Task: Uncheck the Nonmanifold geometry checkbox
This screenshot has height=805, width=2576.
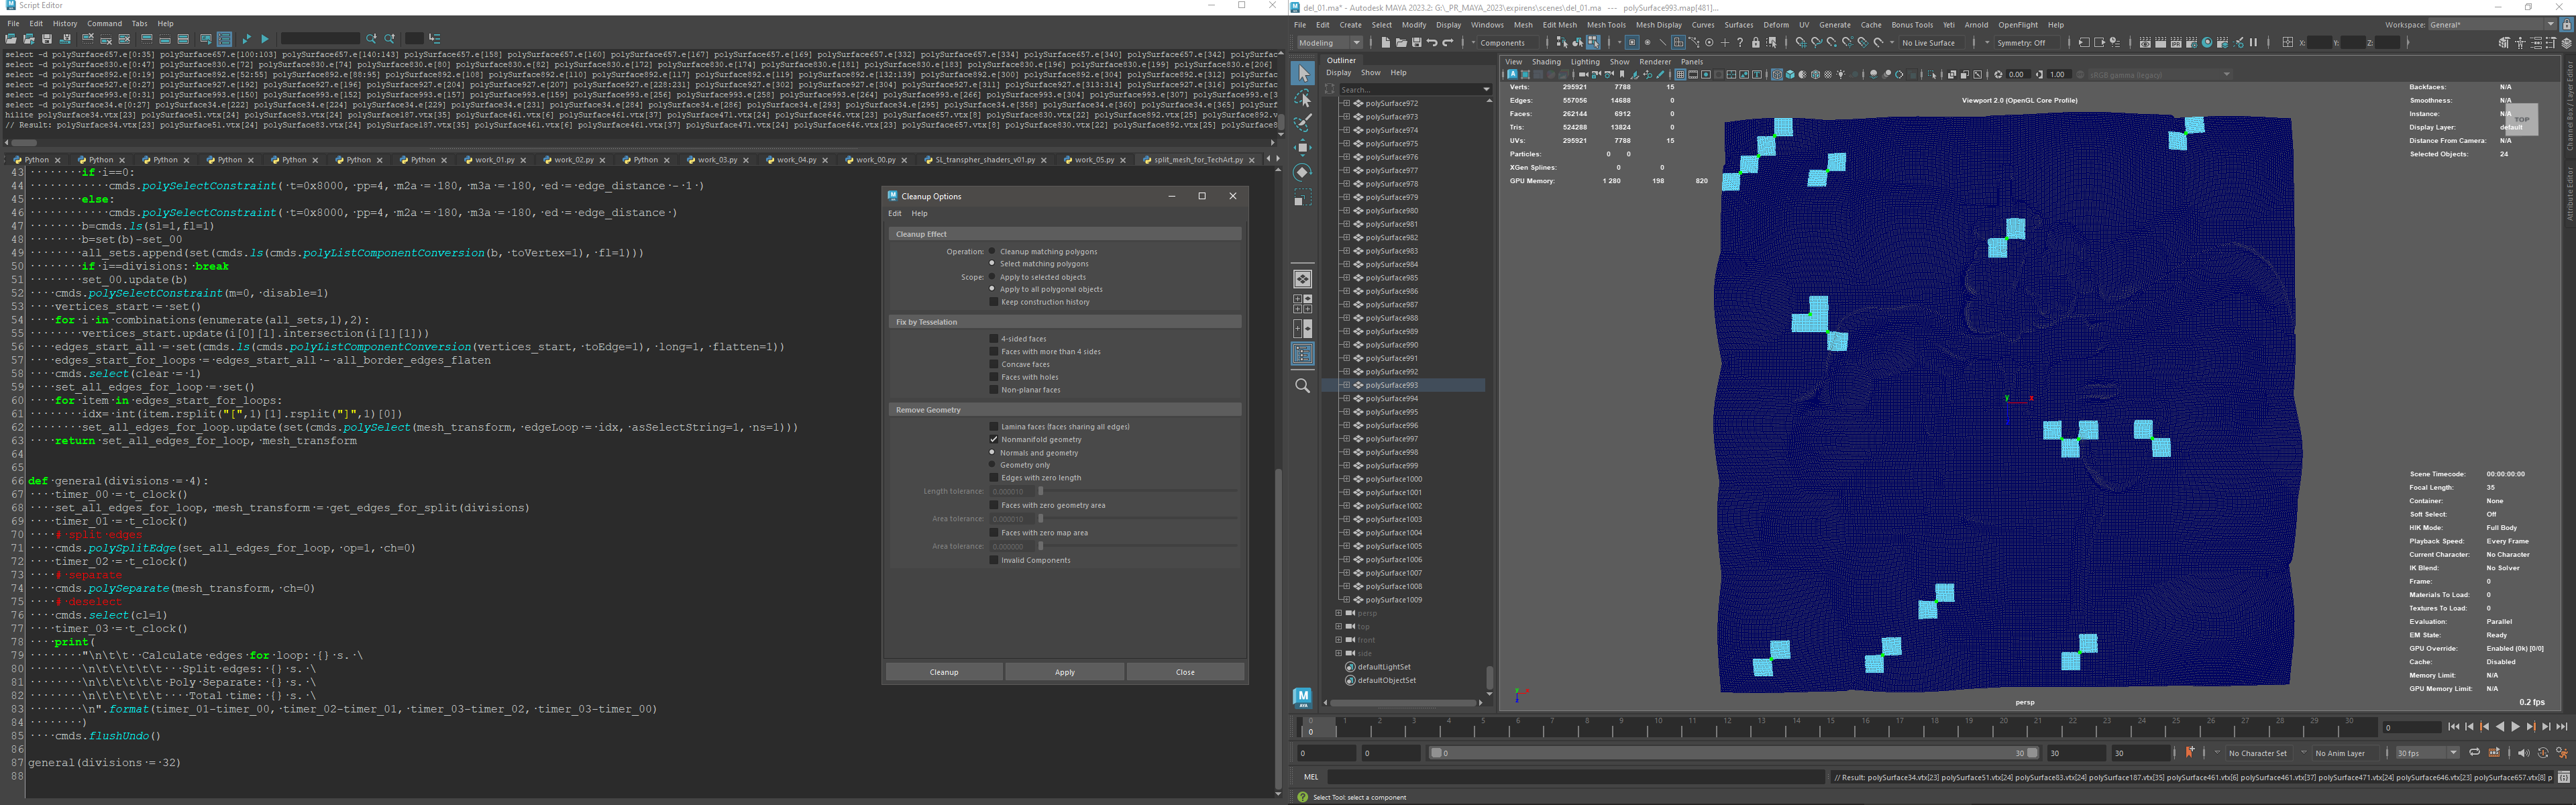Action: (x=993, y=439)
